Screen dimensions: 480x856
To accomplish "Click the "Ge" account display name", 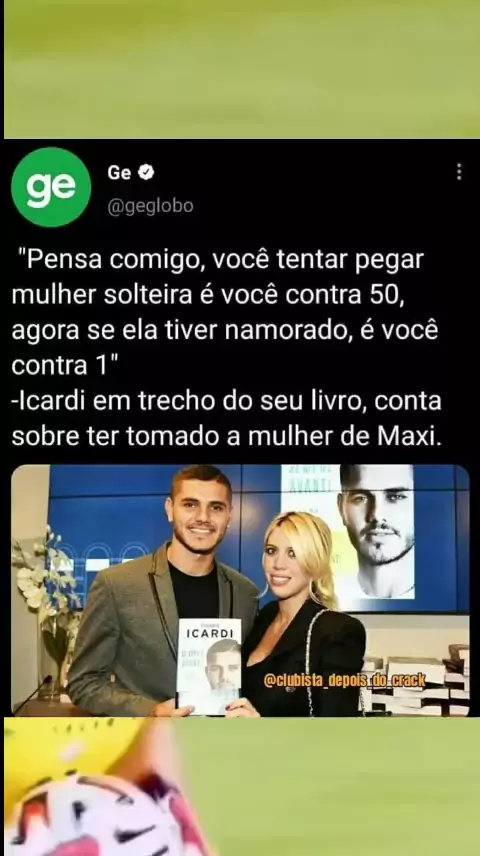I will coord(119,173).
